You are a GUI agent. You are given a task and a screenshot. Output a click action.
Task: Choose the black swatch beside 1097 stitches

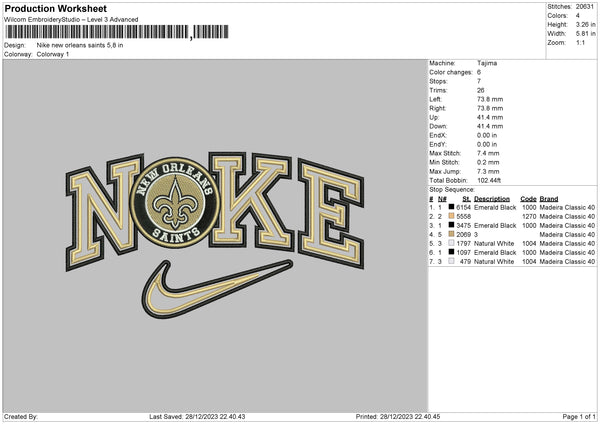tap(451, 252)
